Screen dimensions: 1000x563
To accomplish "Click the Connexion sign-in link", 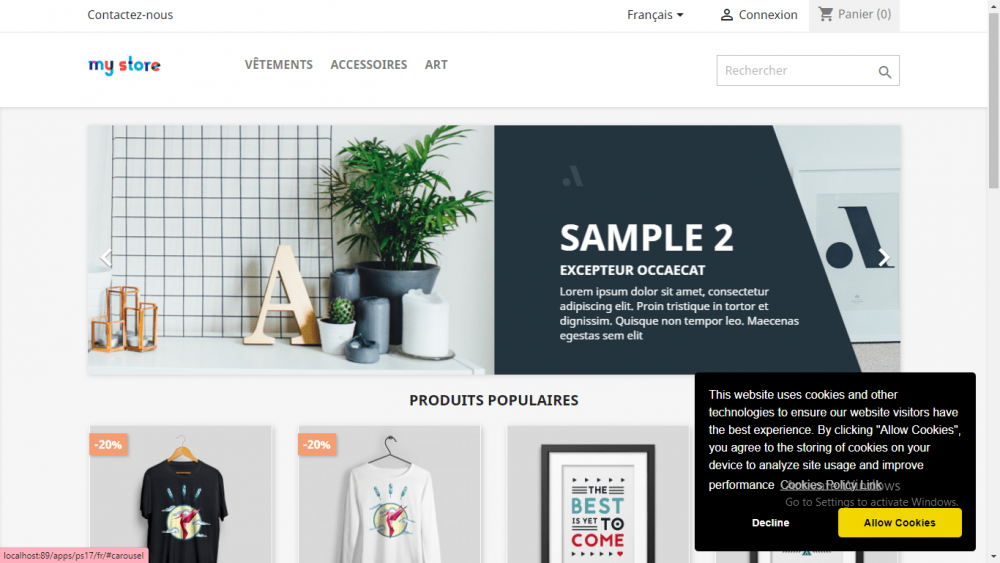I will click(x=768, y=15).
